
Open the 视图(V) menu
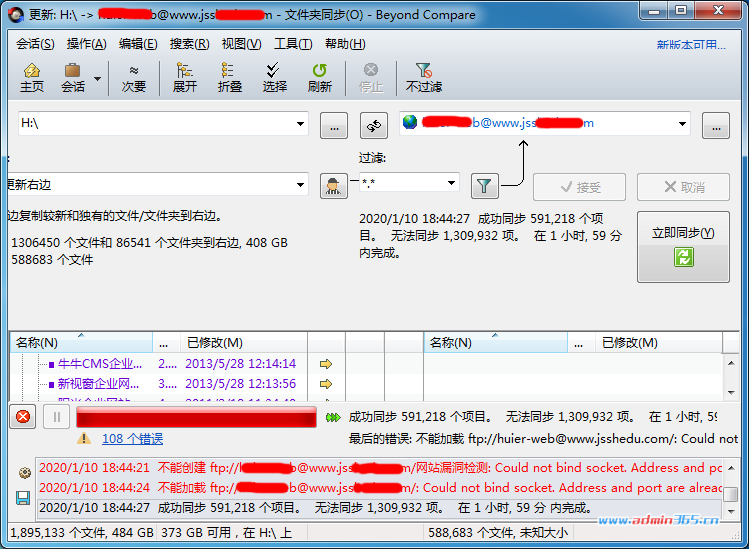pyautogui.click(x=241, y=44)
